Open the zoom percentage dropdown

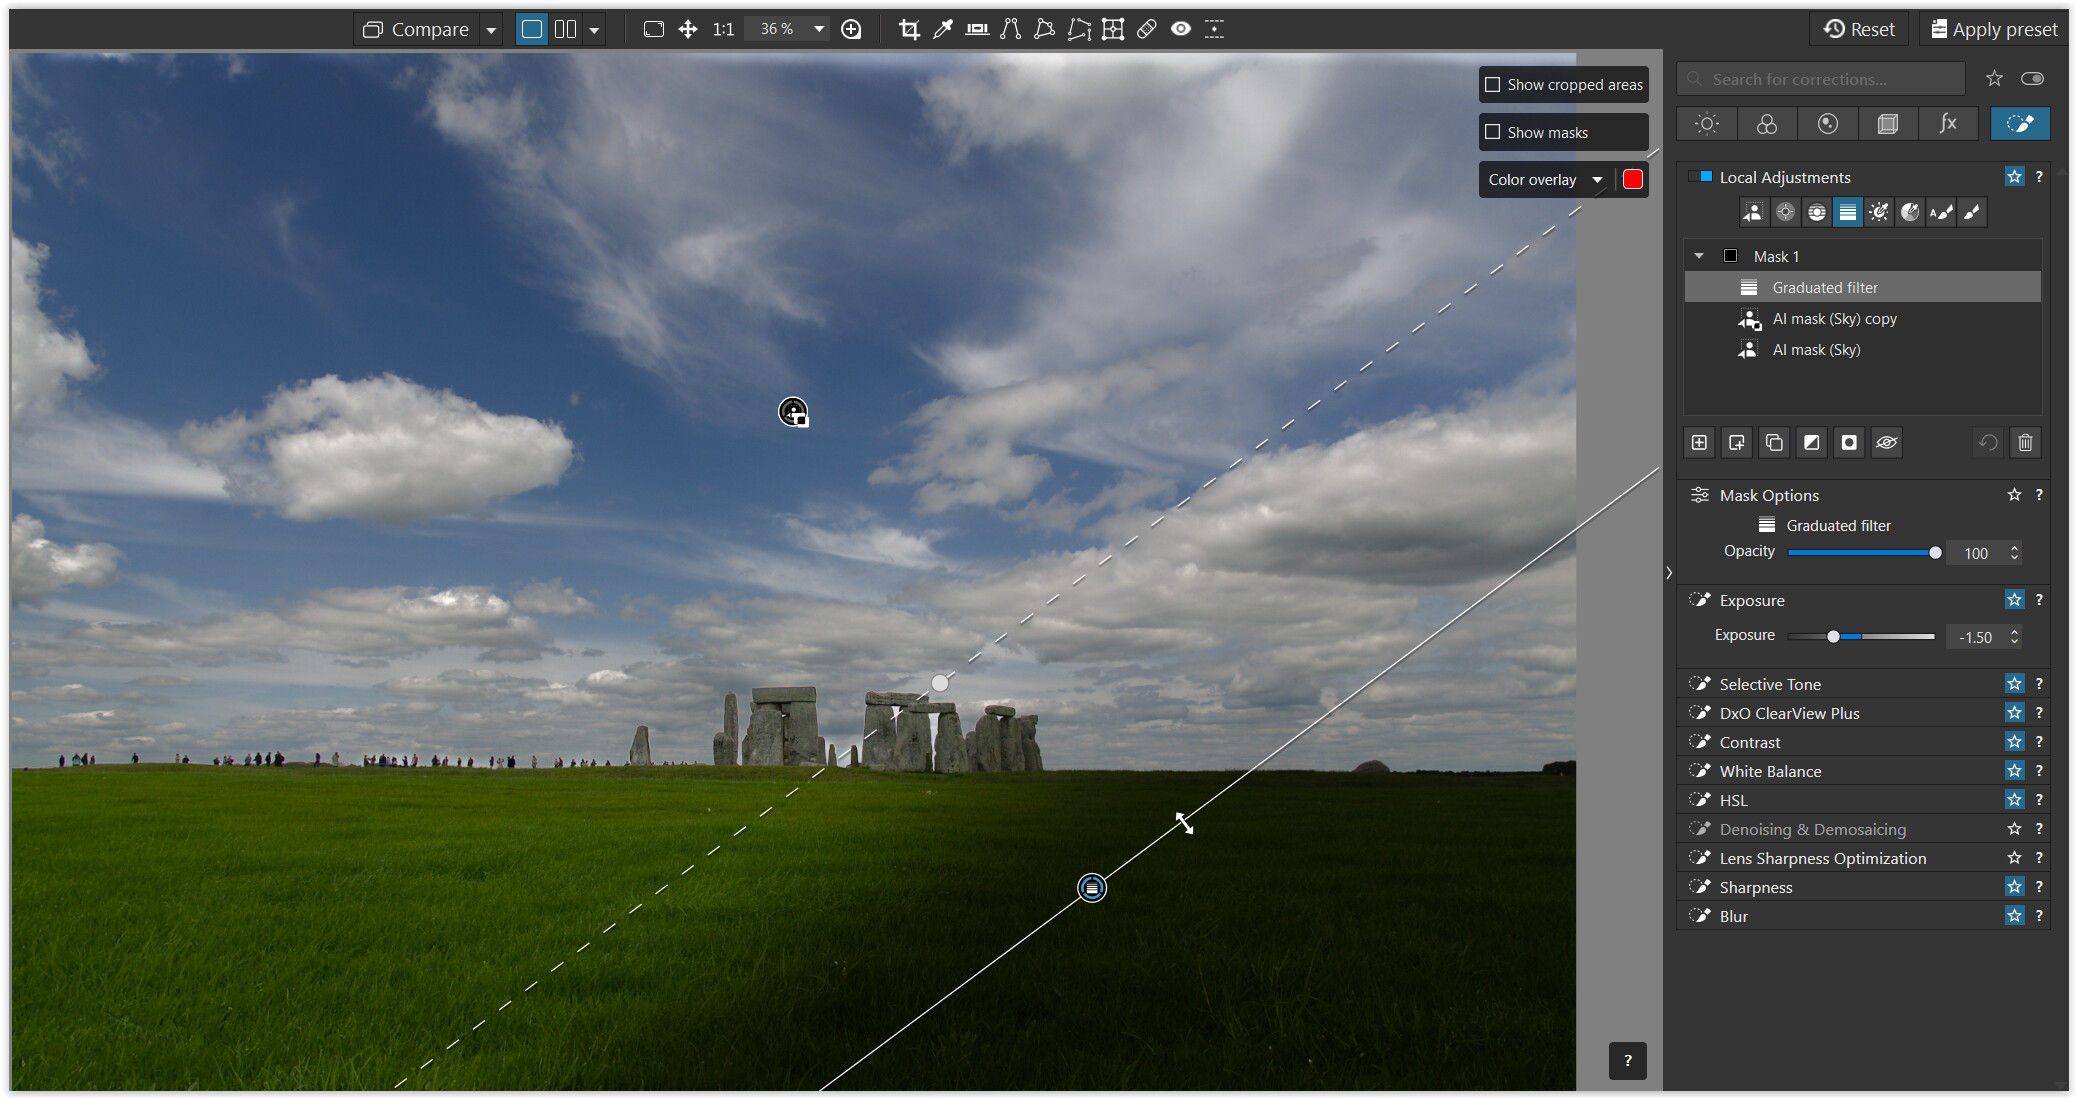pos(819,29)
